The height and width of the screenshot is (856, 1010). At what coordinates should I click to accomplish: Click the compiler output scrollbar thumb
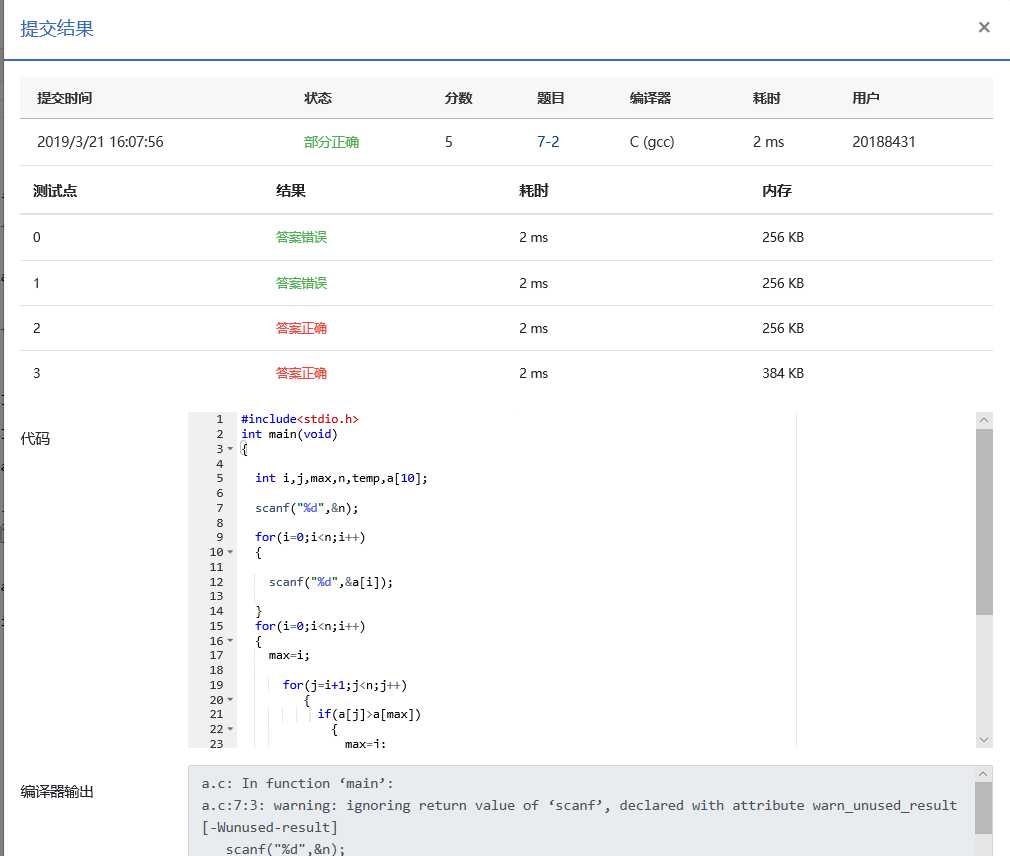983,808
